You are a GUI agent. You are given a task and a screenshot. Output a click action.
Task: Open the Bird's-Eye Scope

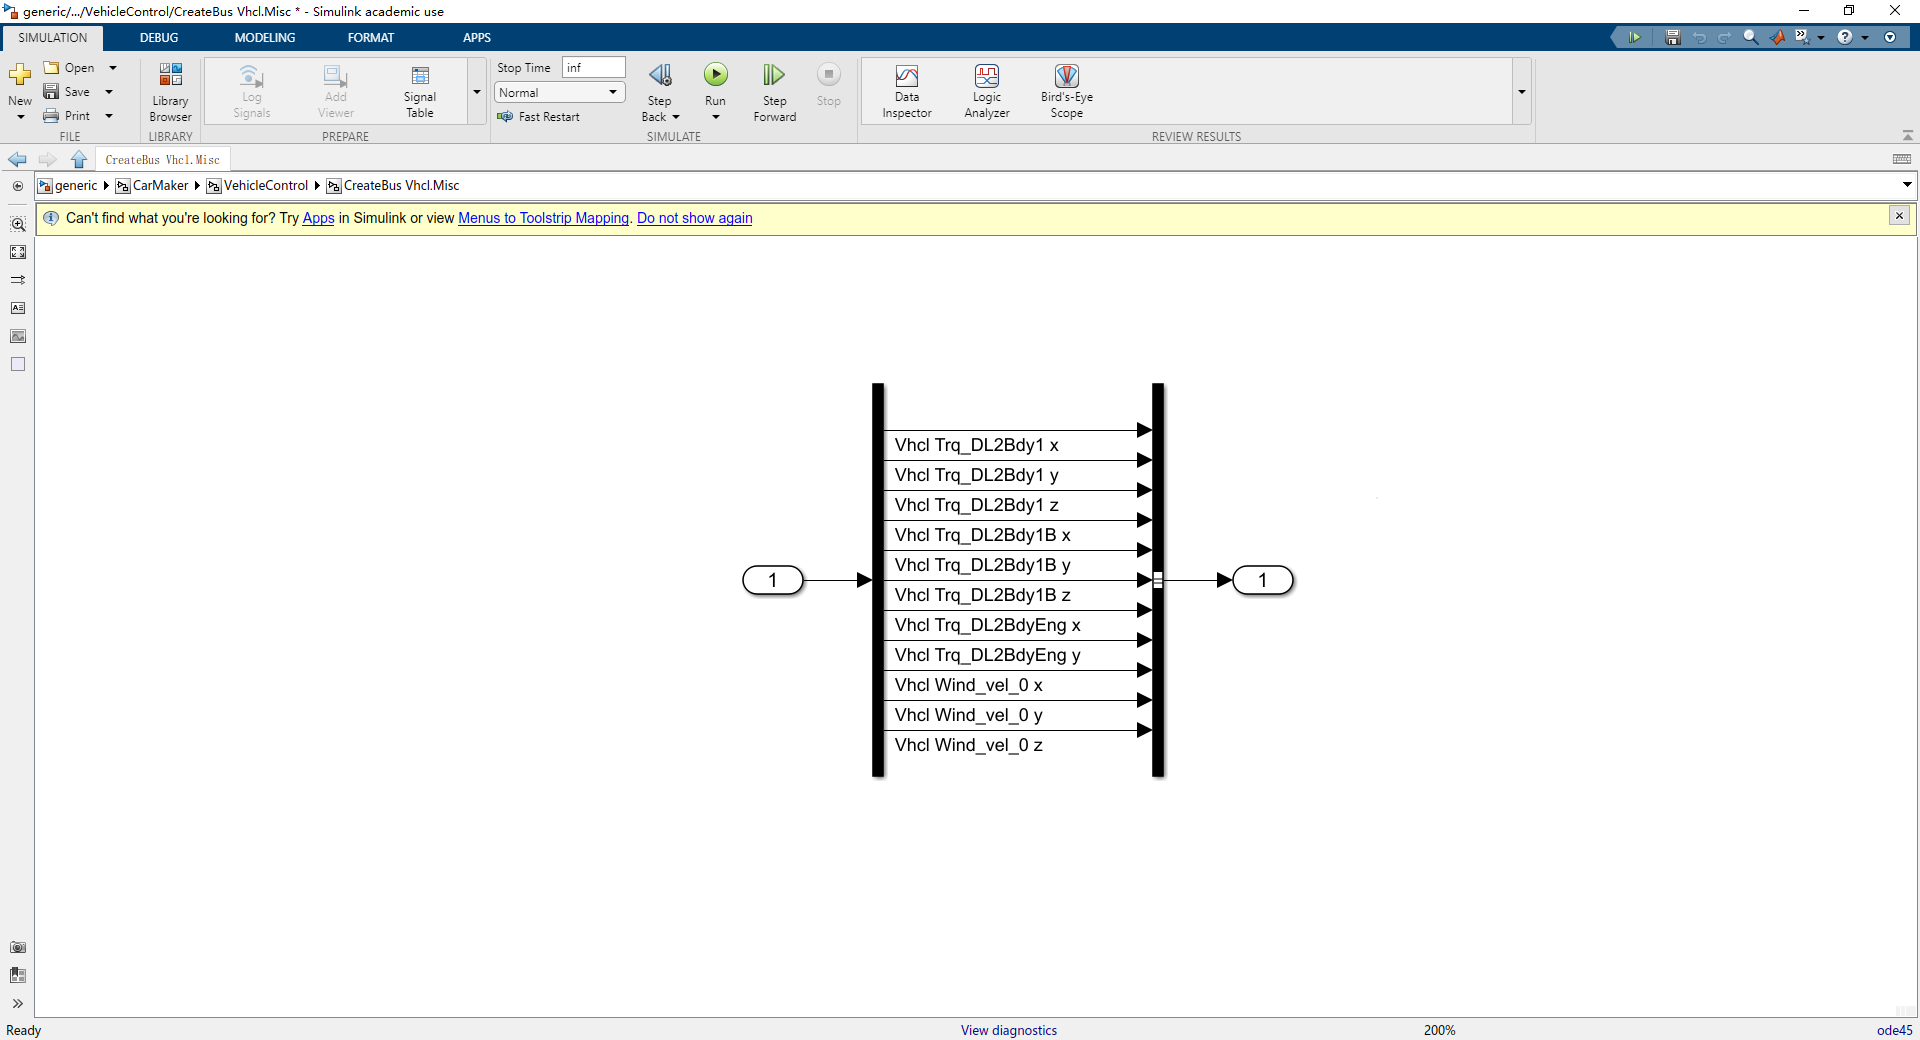pos(1067,91)
